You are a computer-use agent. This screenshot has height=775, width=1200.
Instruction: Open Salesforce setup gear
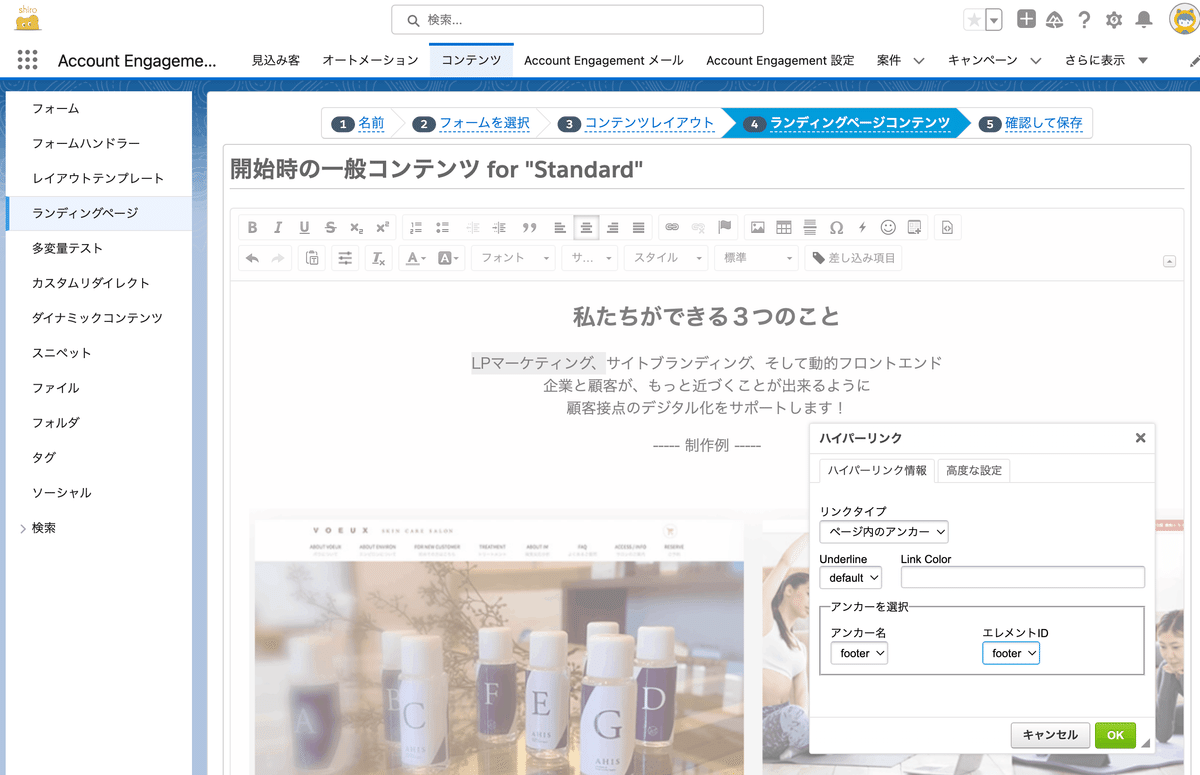tap(1114, 19)
